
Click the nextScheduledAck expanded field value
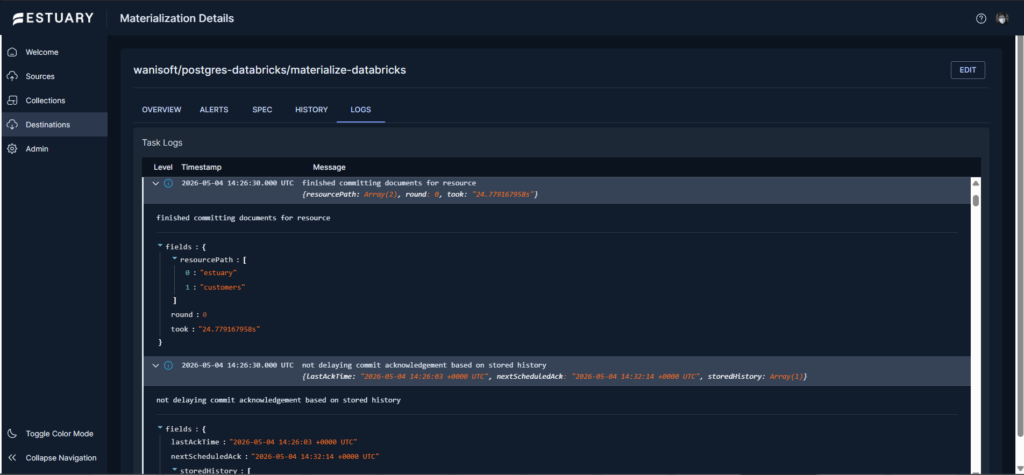315,456
